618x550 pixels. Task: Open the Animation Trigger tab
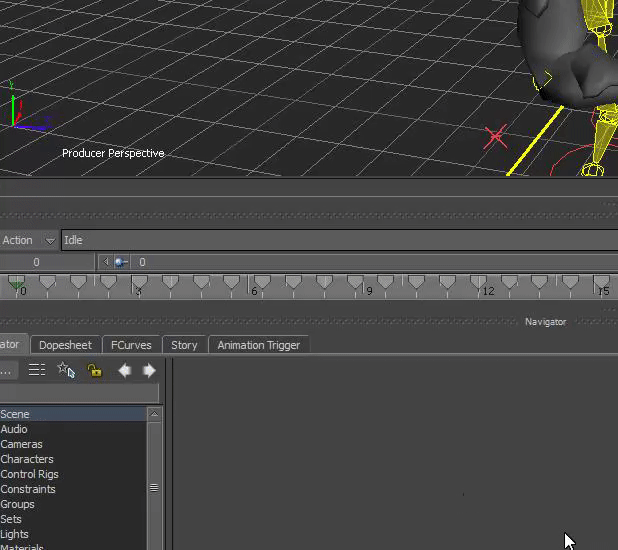[x=258, y=345]
